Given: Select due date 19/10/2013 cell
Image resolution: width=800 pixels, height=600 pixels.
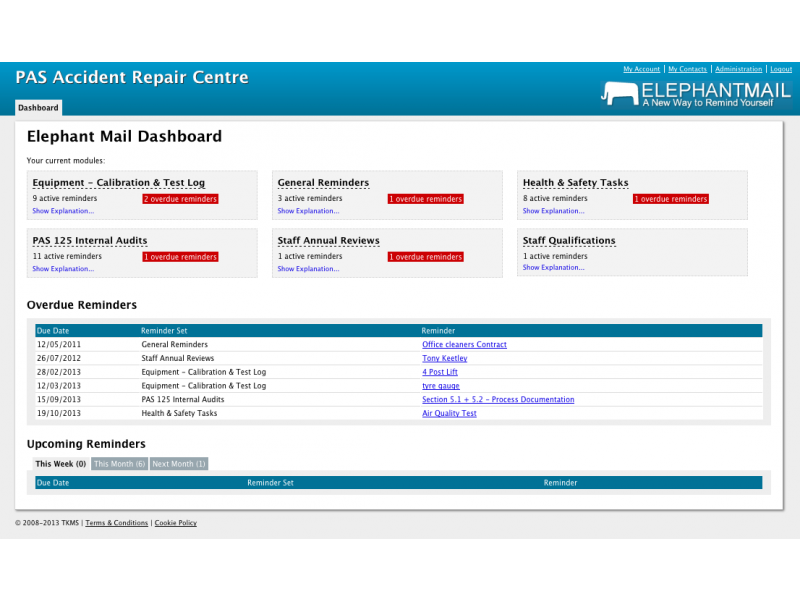Looking at the screenshot, I should [x=59, y=413].
